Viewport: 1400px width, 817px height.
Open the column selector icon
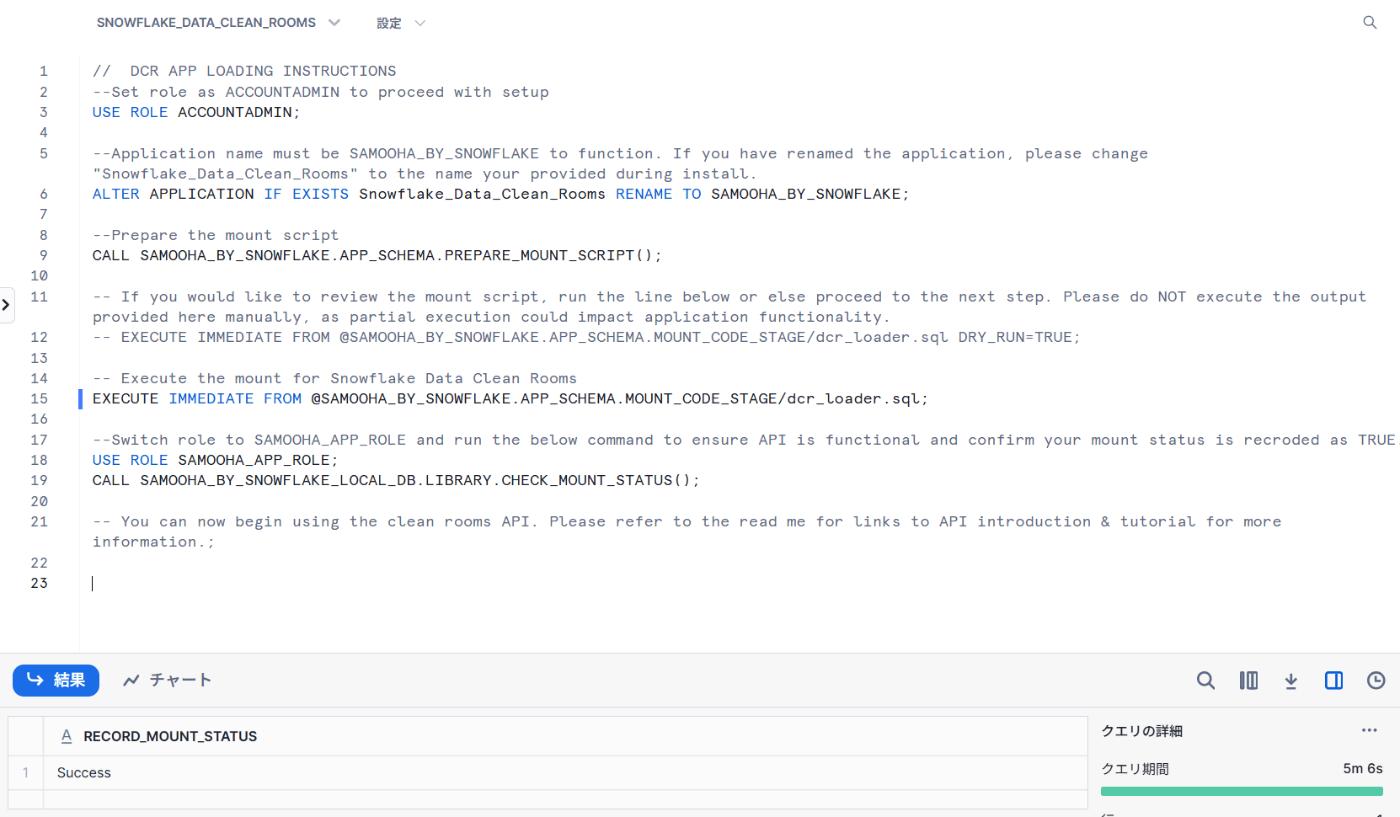(x=1248, y=680)
